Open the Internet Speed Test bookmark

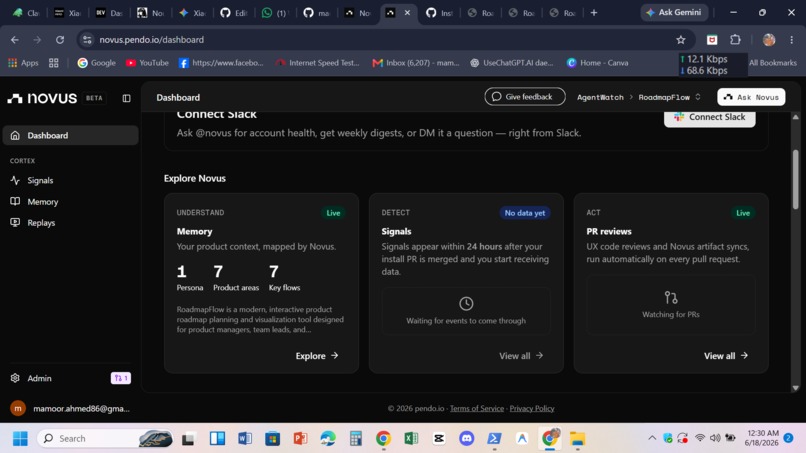[x=317, y=63]
